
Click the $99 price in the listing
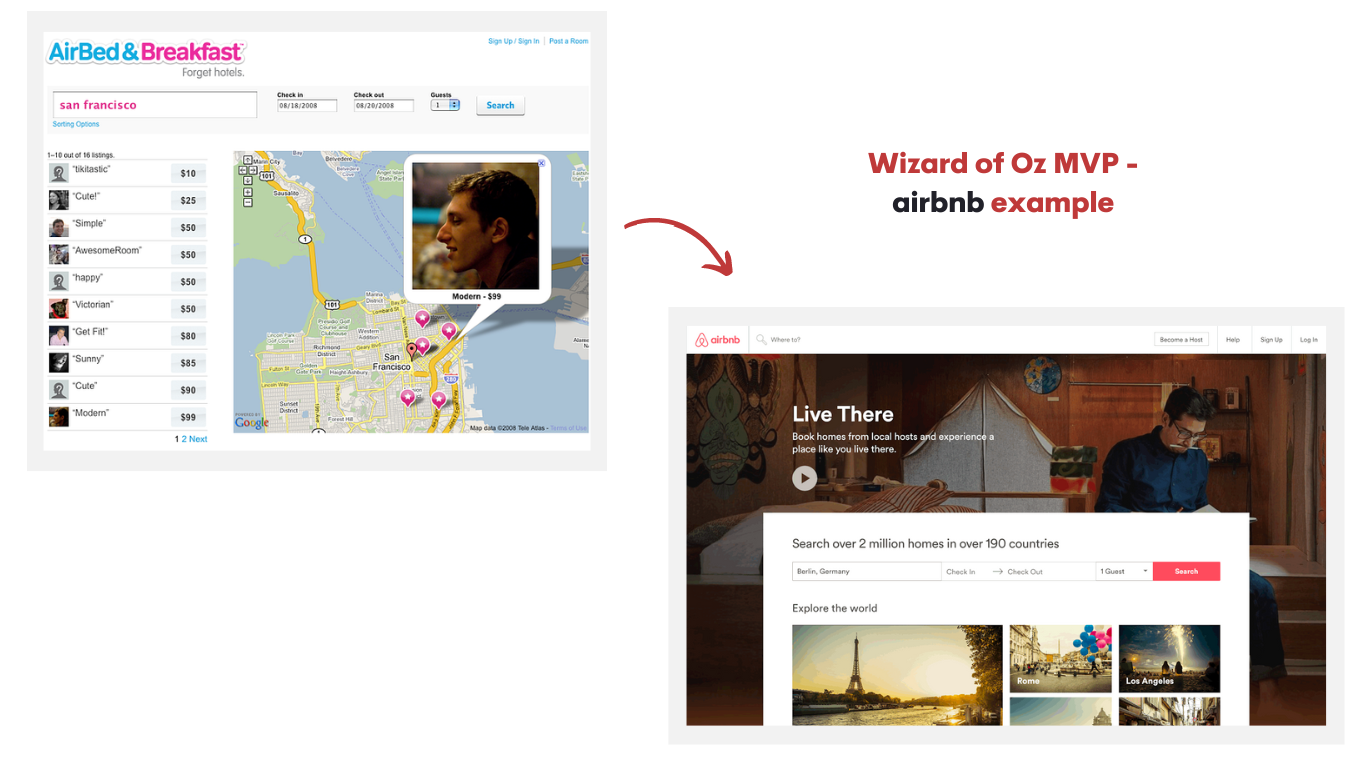(x=188, y=417)
